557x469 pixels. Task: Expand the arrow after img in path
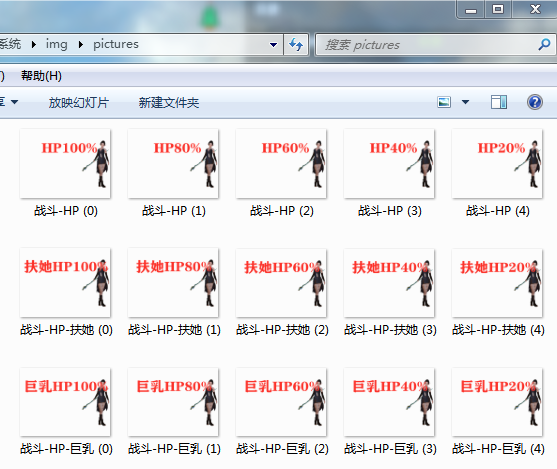click(81, 45)
